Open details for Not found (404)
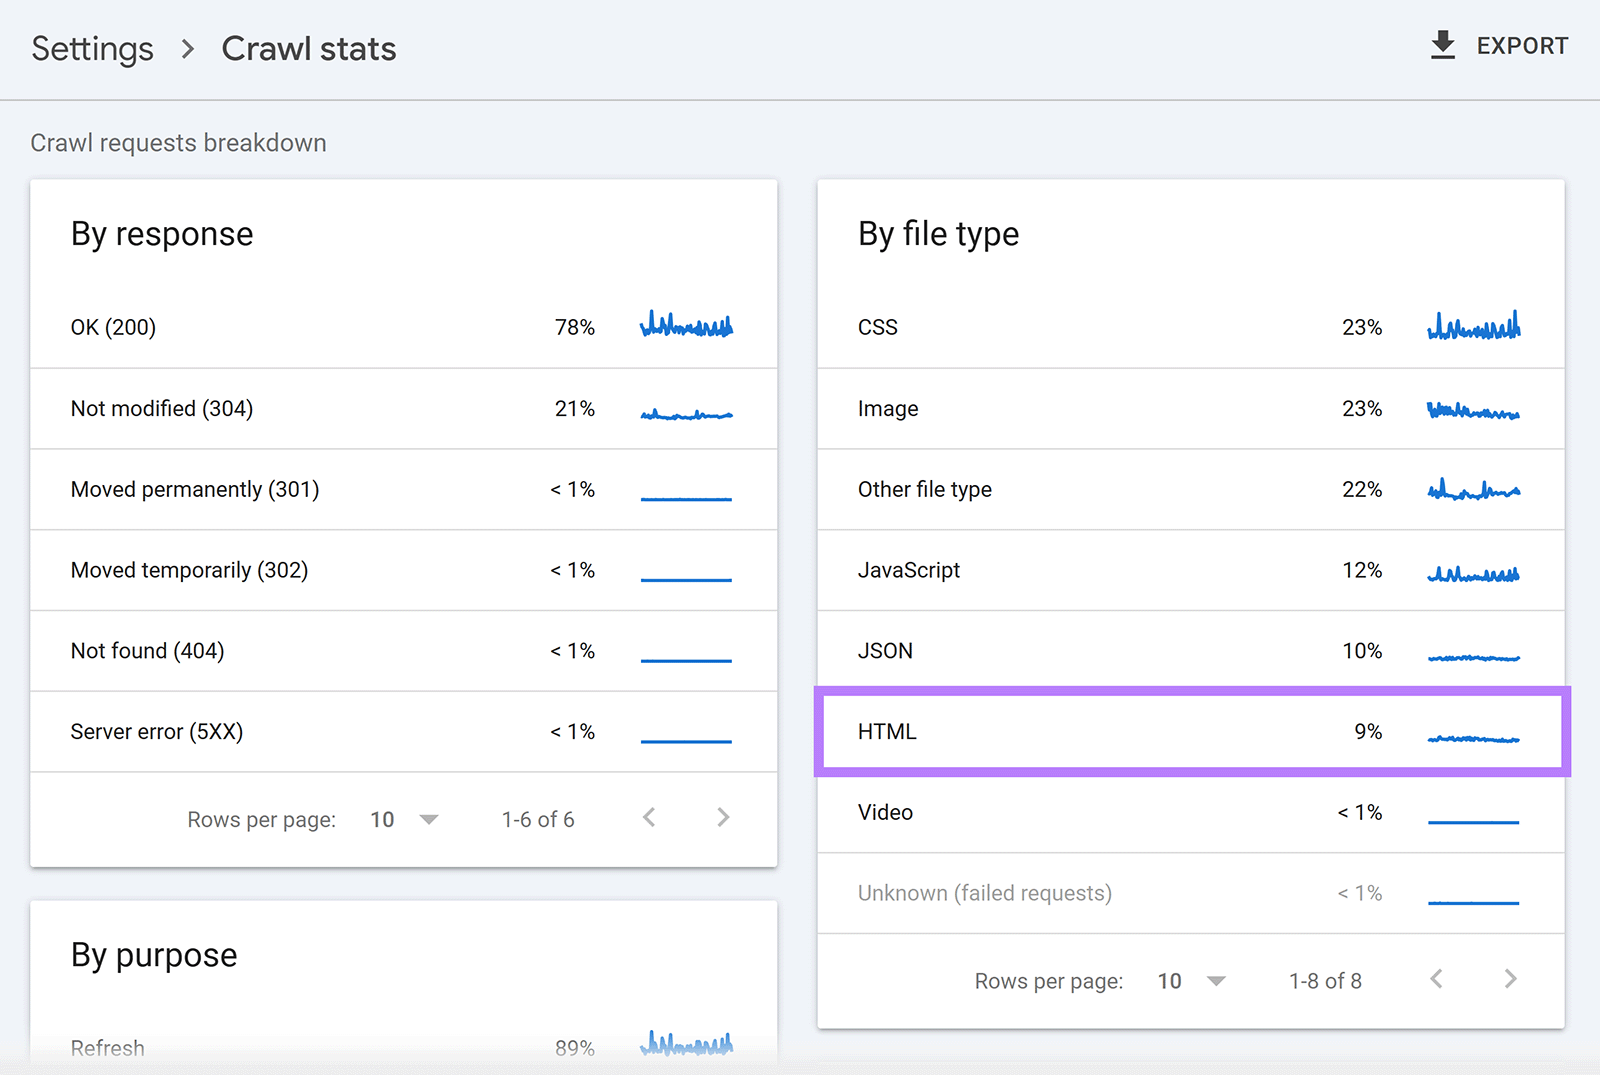Viewport: 1600px width, 1075px height. 147,651
